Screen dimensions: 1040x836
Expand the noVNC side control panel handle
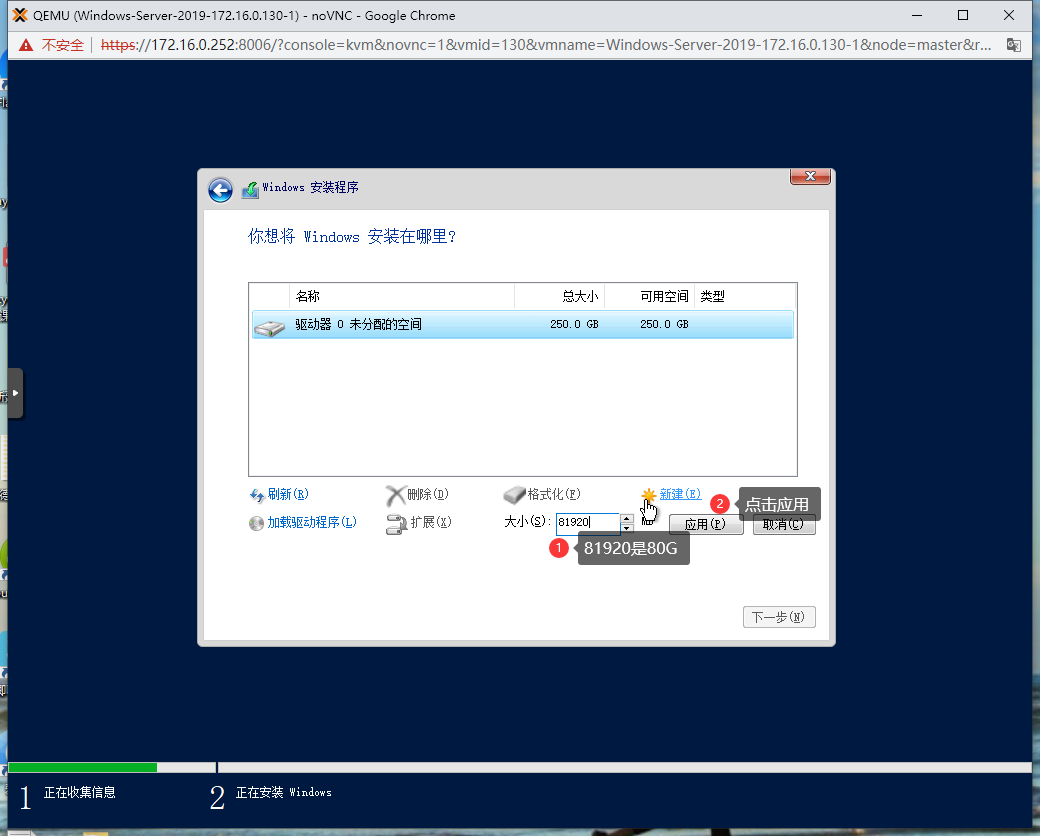click(x=15, y=393)
